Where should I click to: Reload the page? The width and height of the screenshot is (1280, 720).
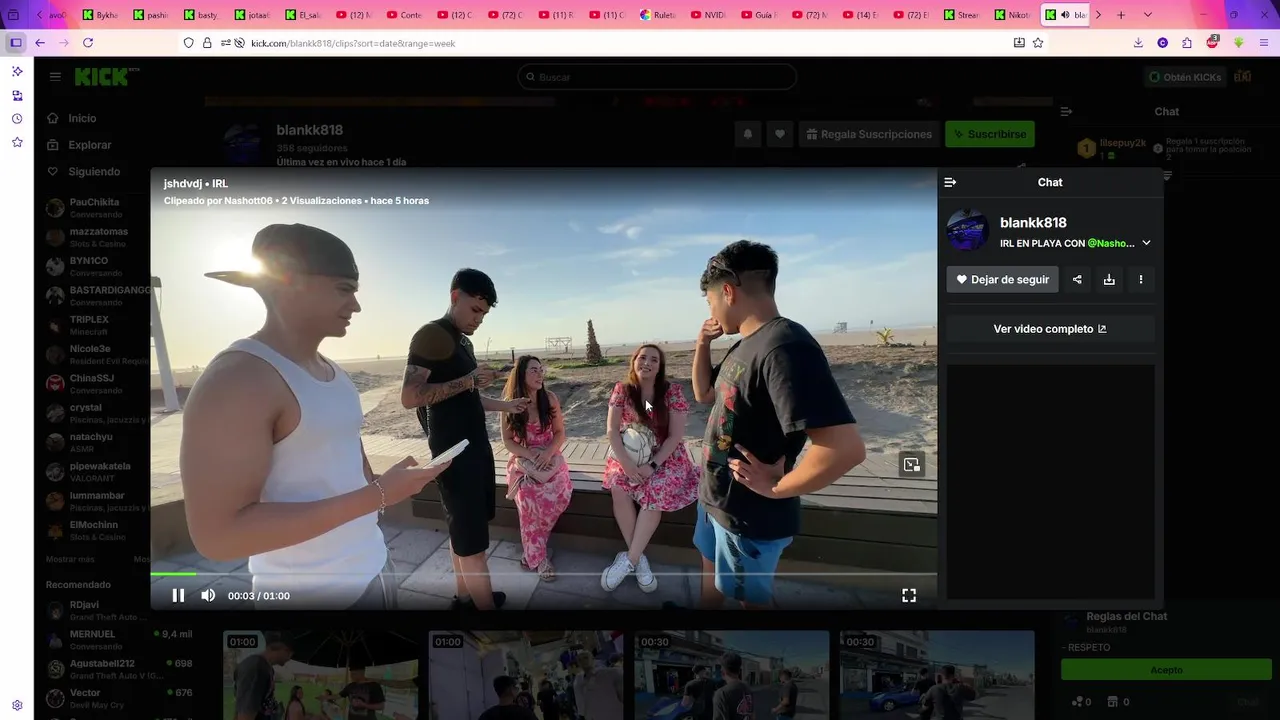point(88,43)
